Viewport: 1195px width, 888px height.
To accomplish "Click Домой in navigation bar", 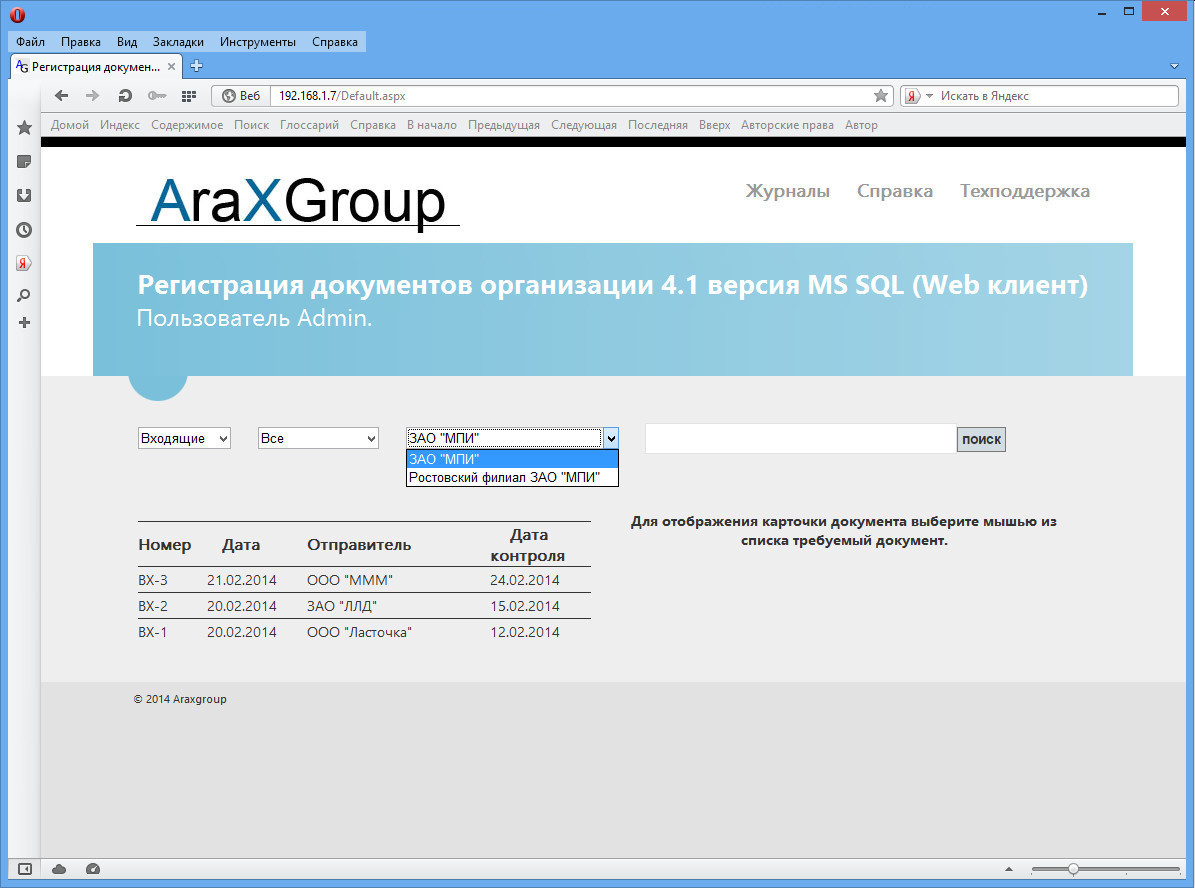I will point(70,125).
